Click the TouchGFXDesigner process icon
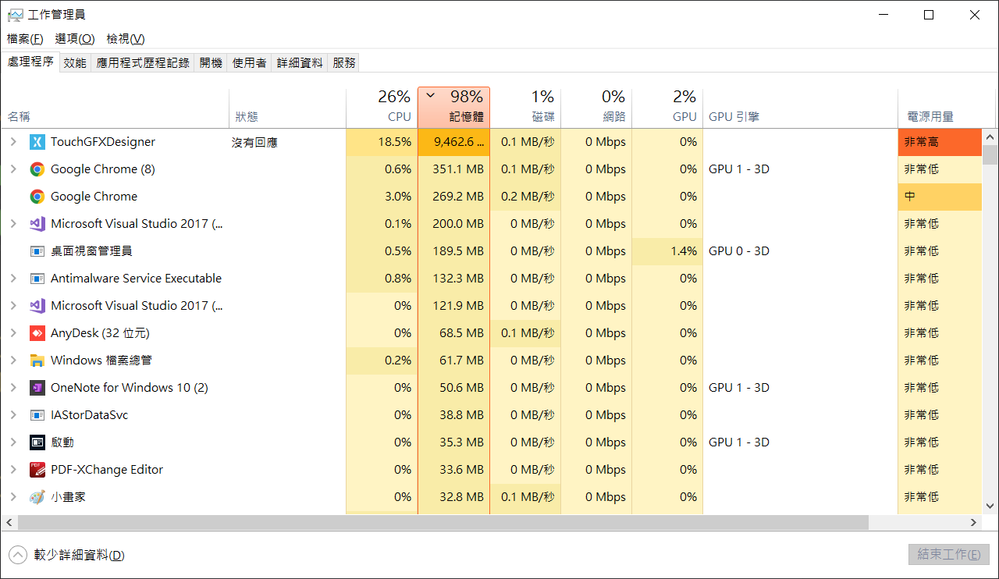 pos(37,142)
